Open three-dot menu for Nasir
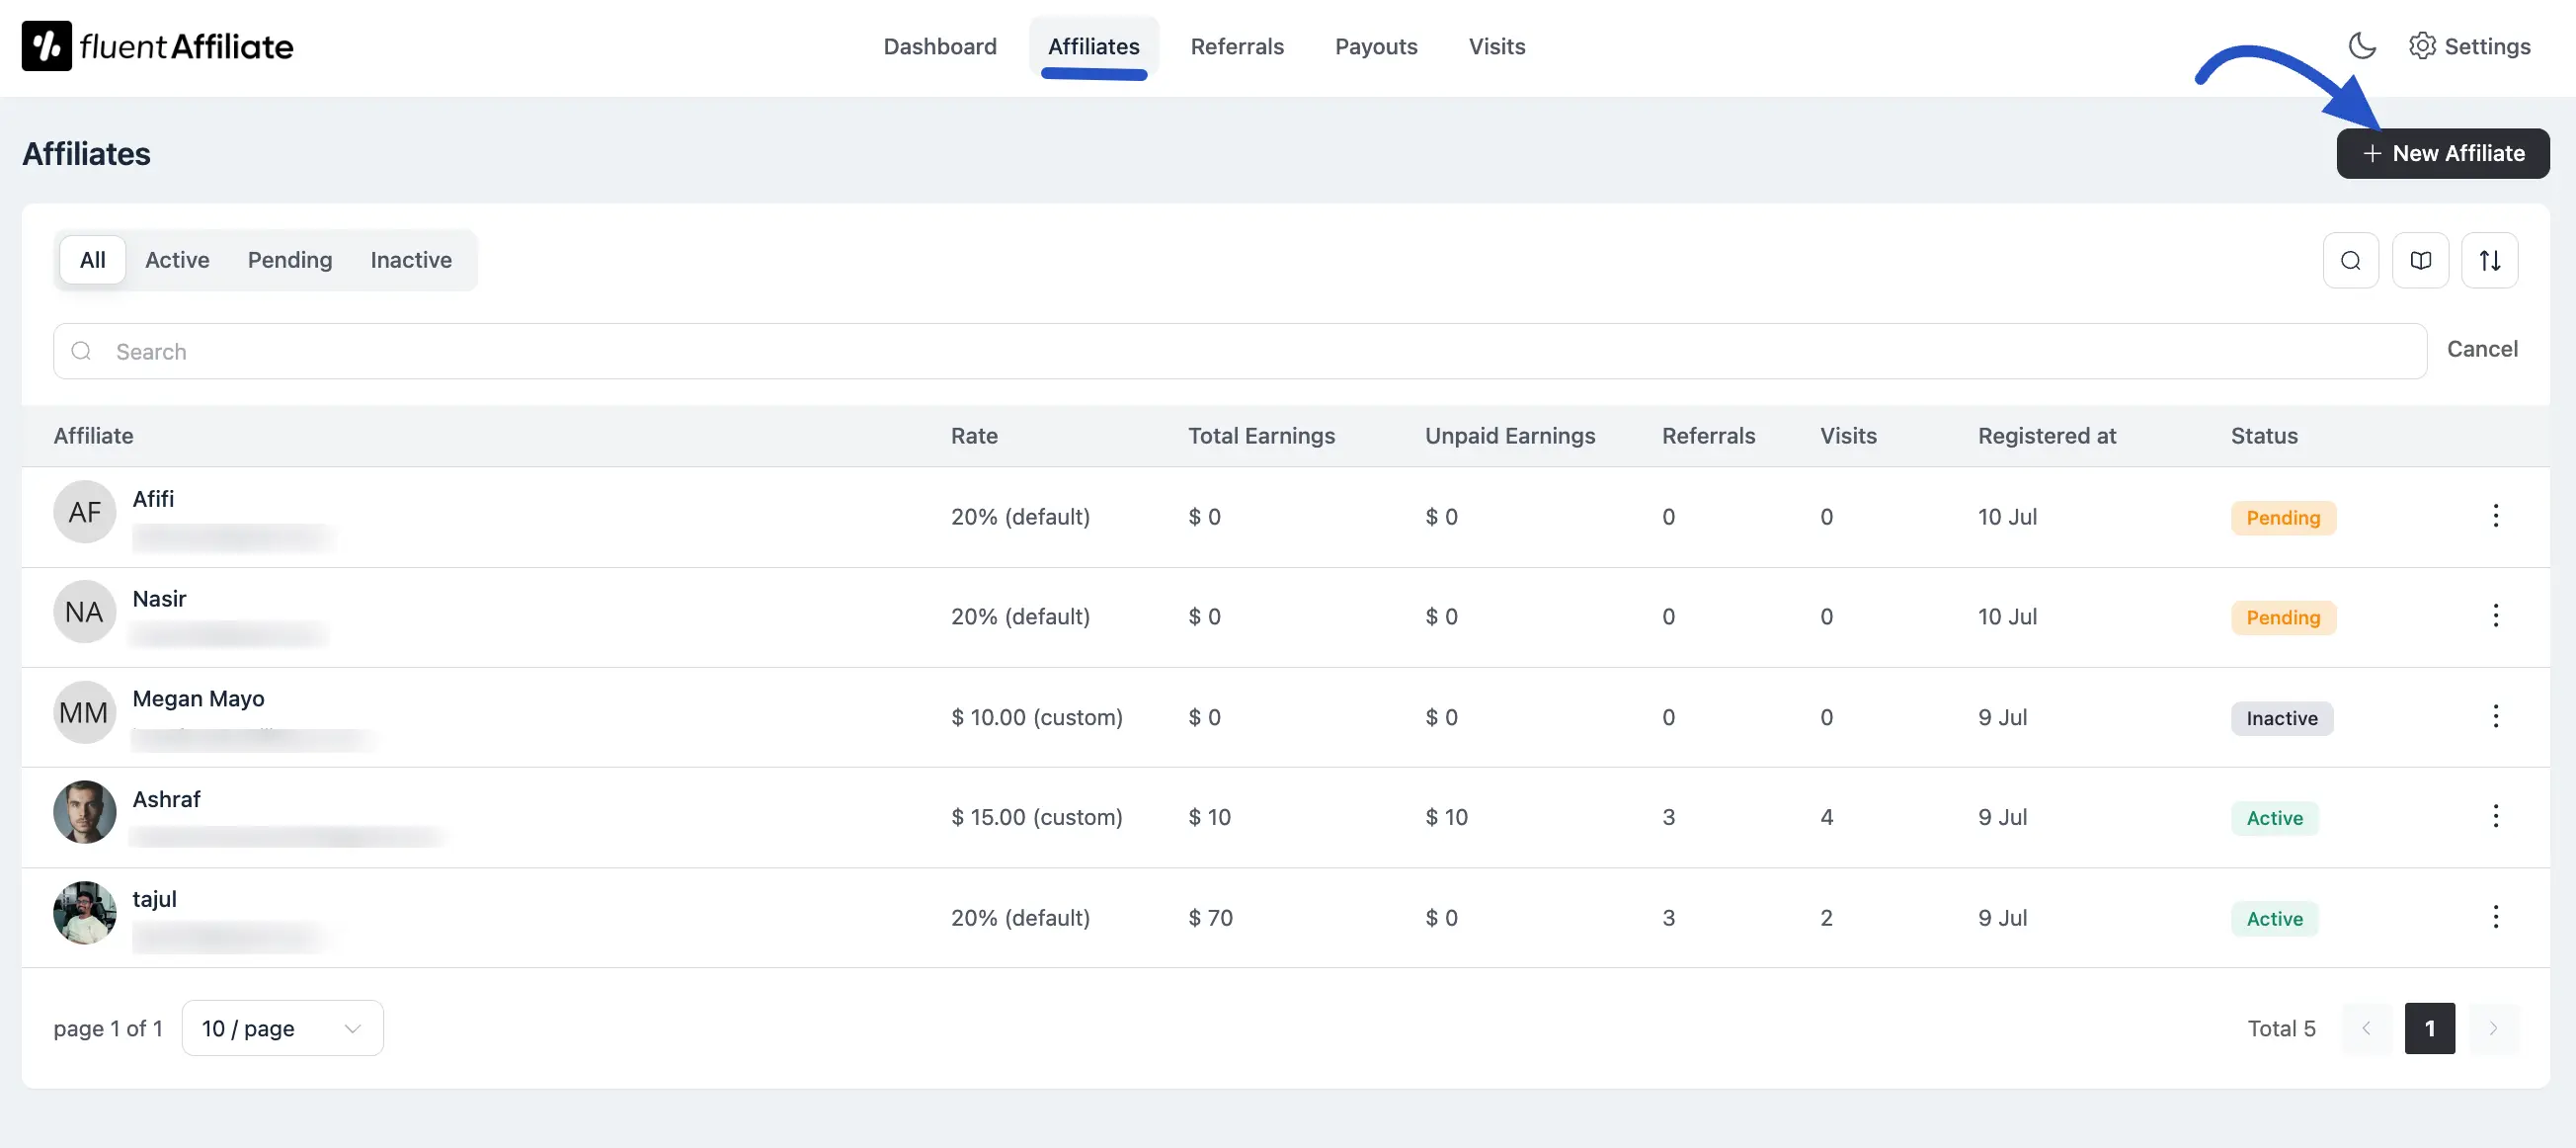The width and height of the screenshot is (2576, 1148). 2495,616
